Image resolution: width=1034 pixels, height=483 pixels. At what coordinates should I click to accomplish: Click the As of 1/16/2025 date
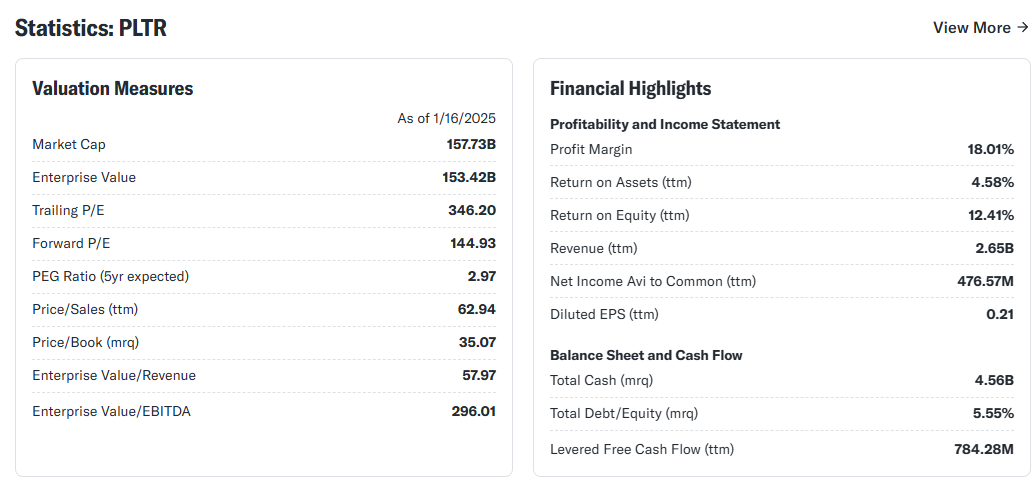[x=446, y=118]
